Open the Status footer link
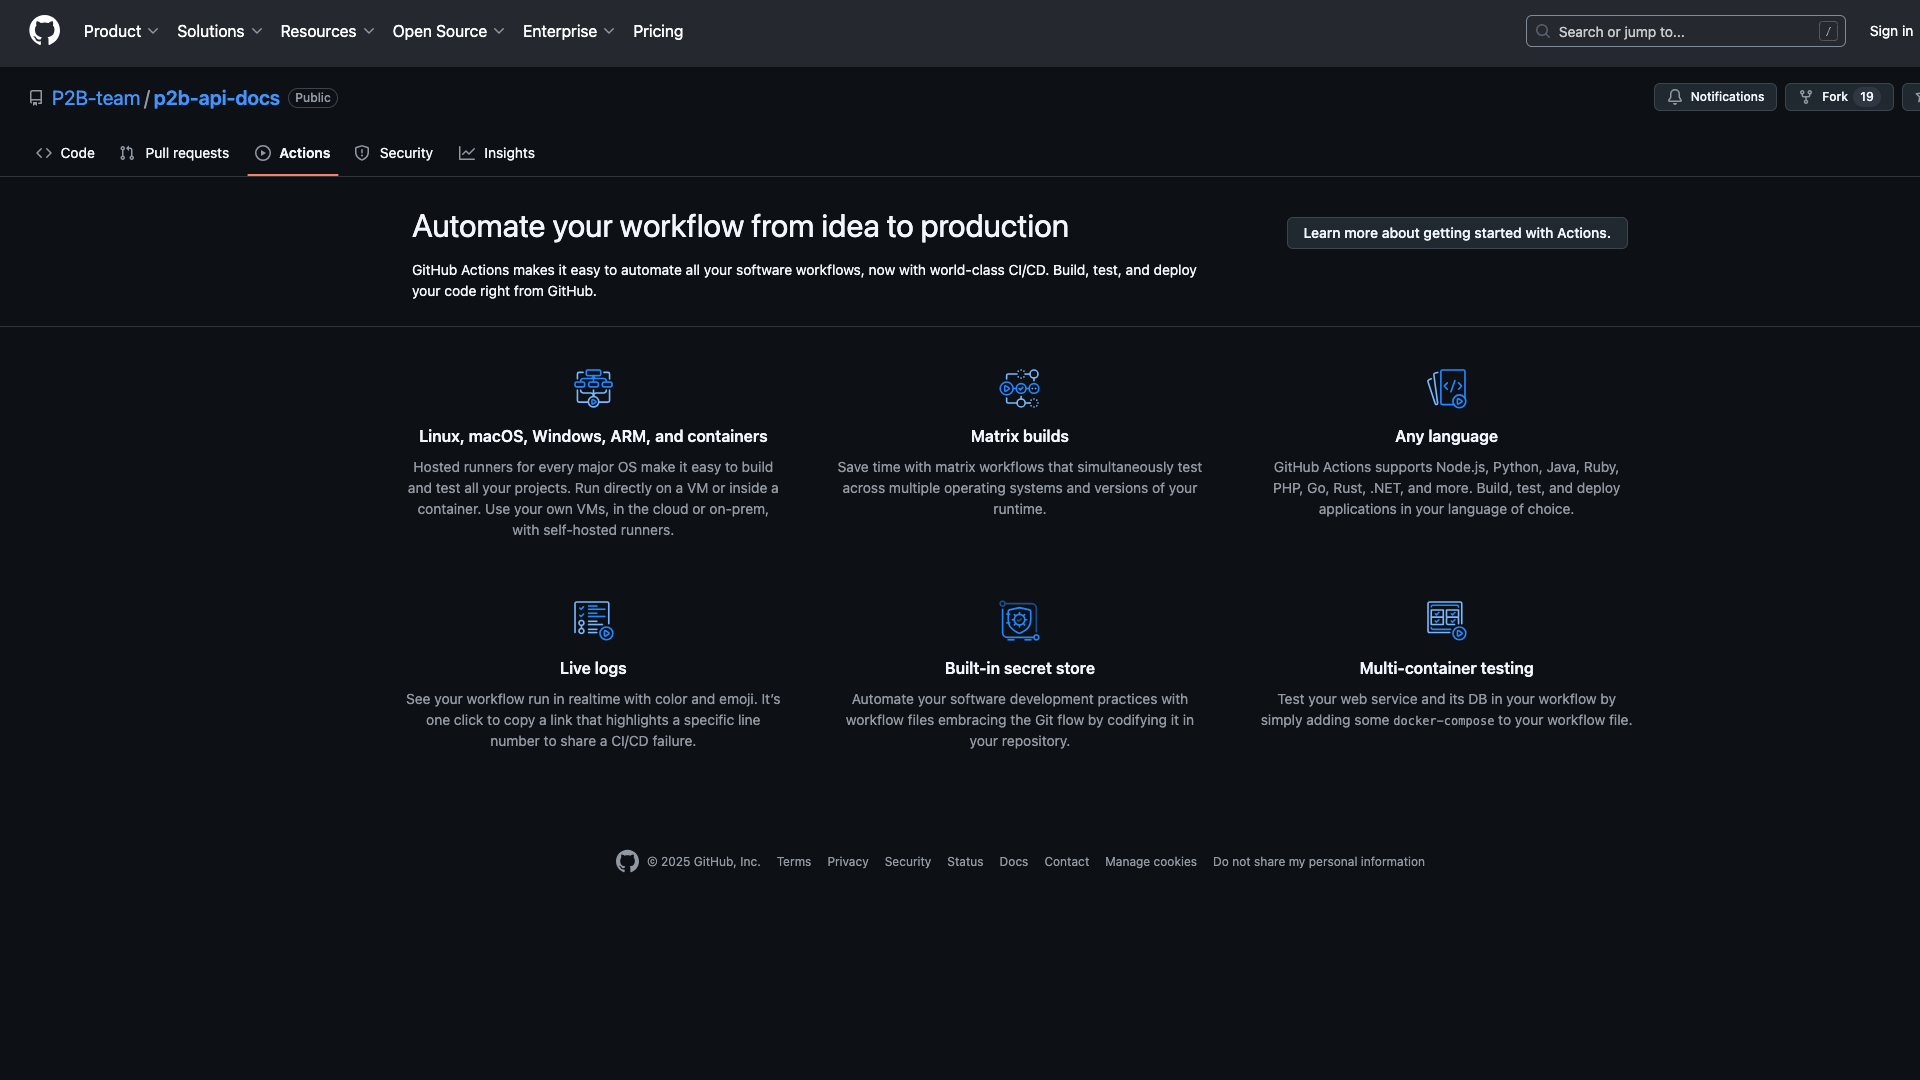Viewport: 1920px width, 1080px height. (965, 862)
